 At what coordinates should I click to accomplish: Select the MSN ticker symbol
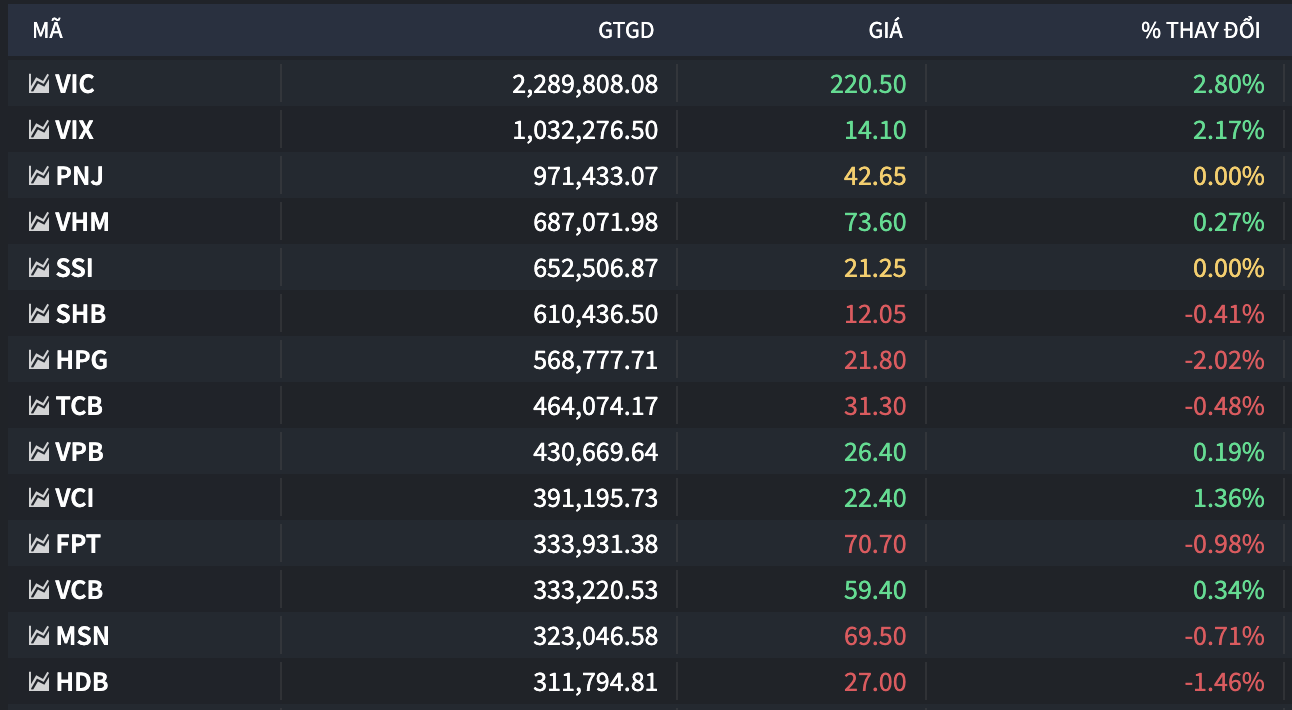(83, 636)
